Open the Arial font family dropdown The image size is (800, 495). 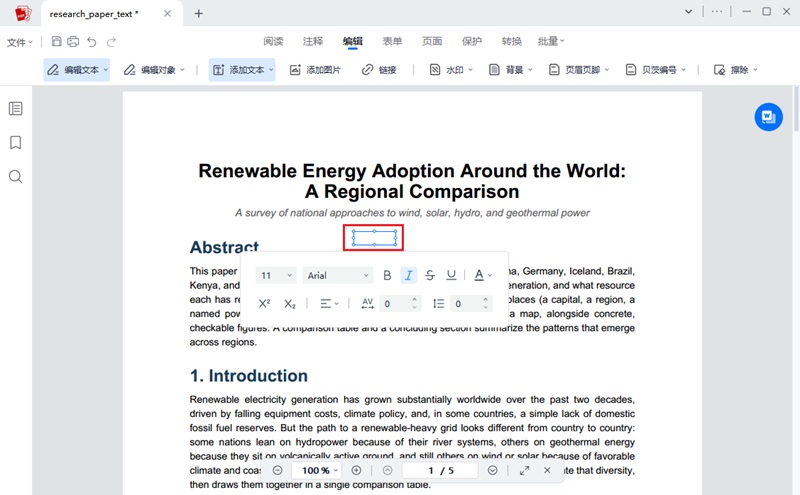pos(338,276)
